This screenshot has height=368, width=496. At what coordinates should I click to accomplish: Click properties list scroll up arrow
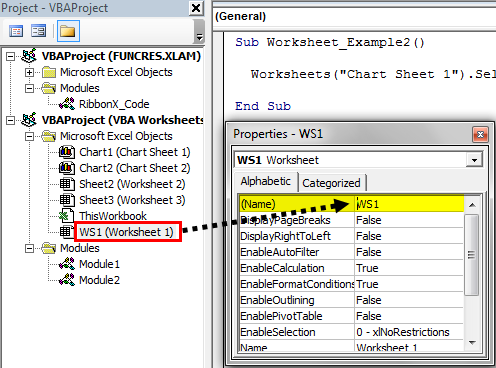click(x=472, y=205)
